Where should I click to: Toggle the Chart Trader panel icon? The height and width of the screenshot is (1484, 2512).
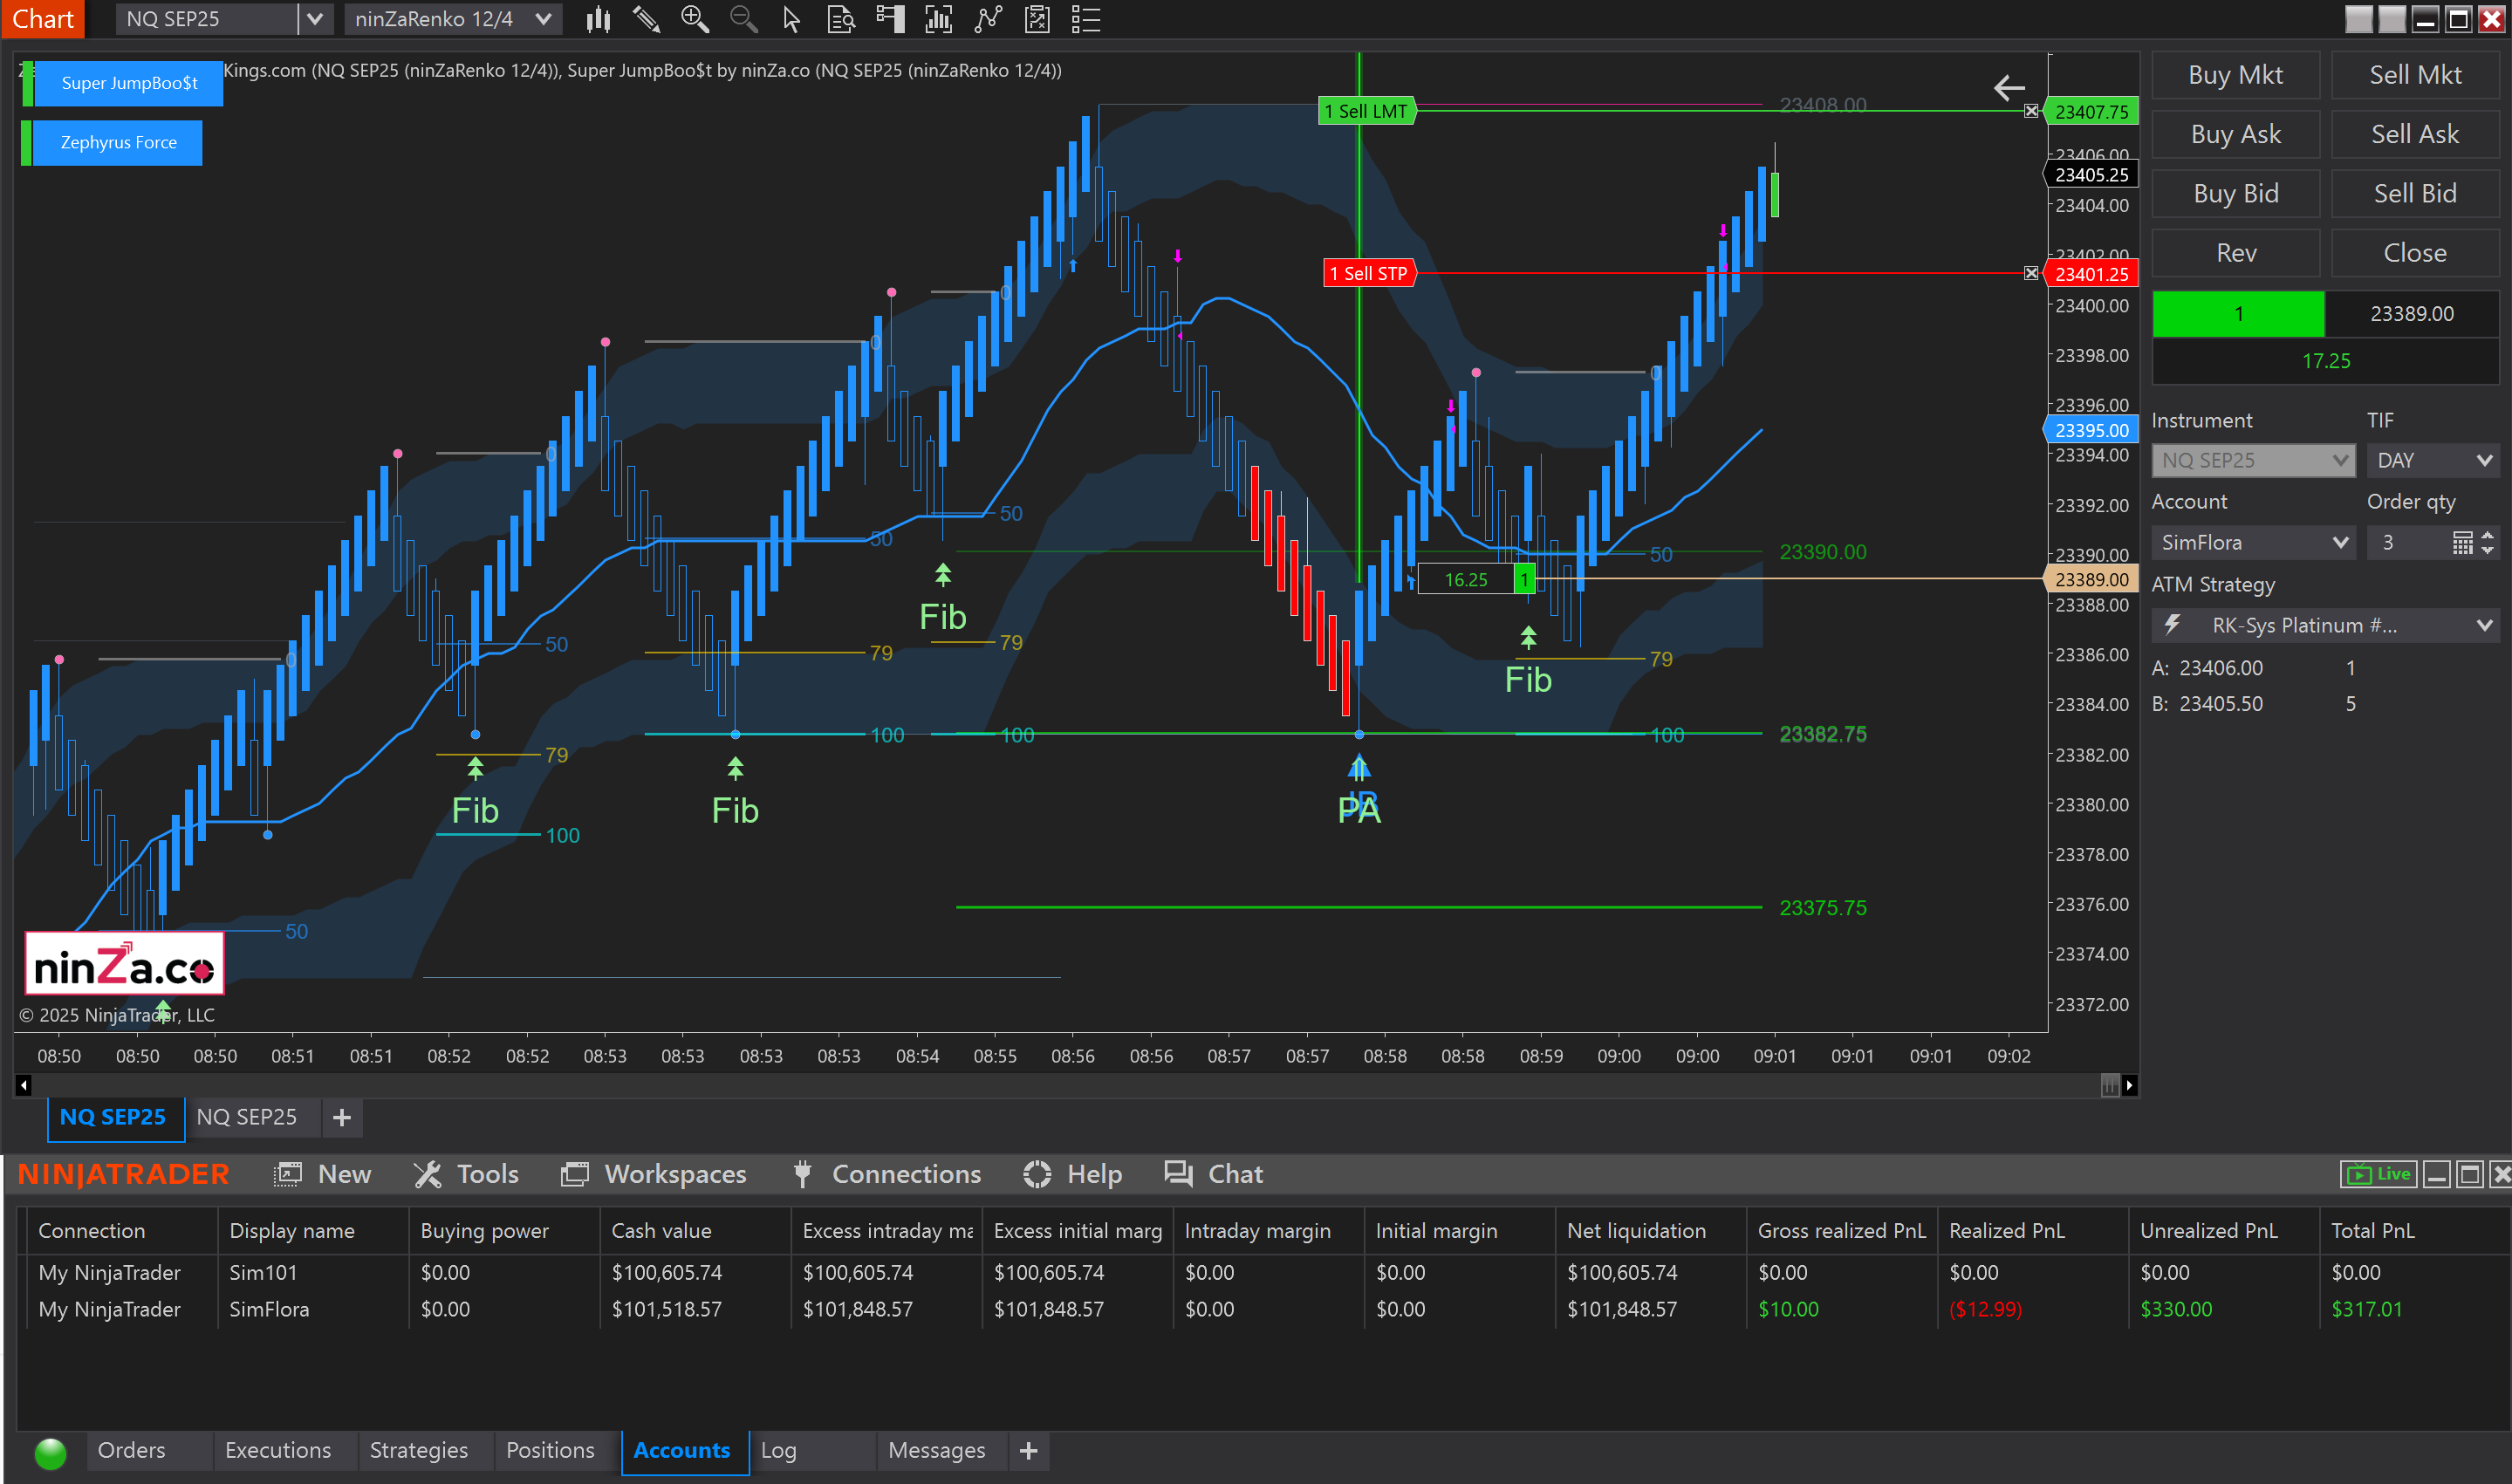[x=889, y=19]
